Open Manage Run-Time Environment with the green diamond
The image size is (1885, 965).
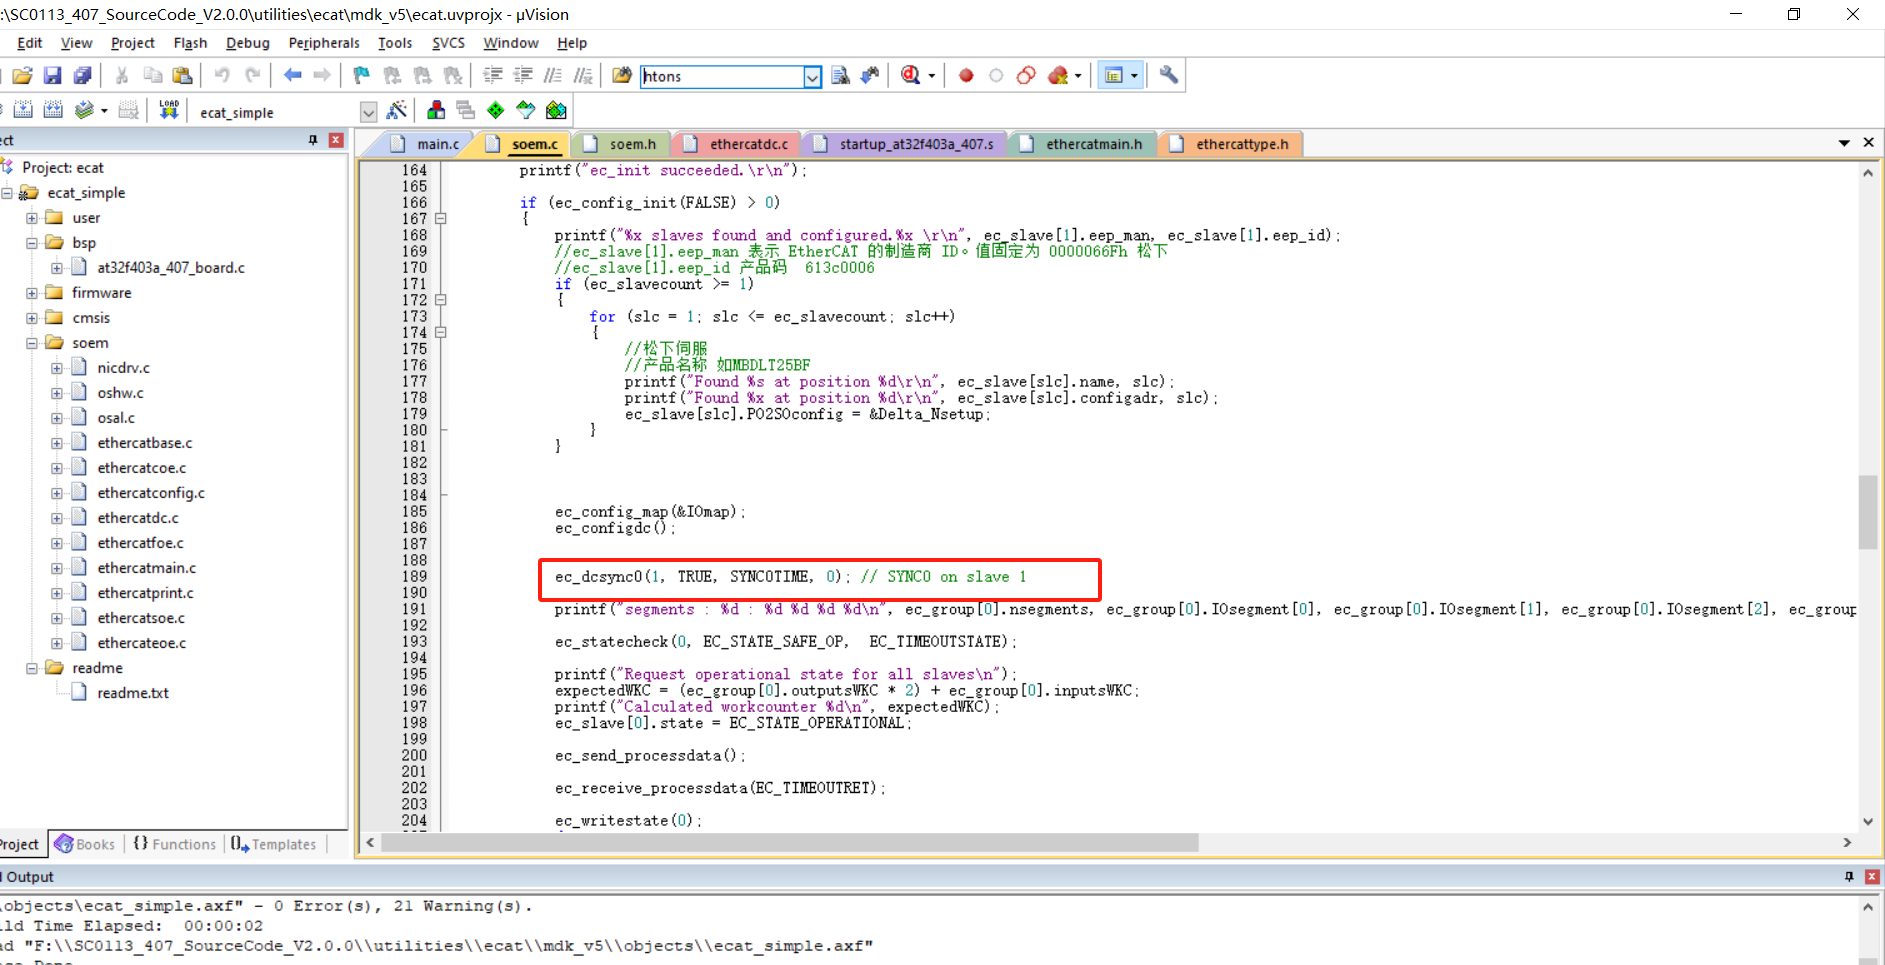495,110
